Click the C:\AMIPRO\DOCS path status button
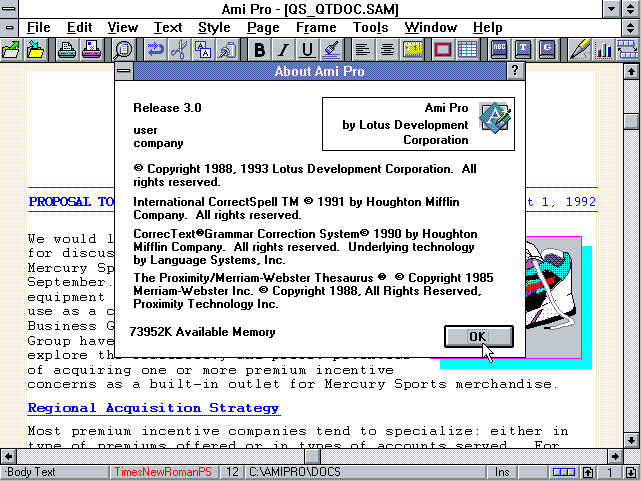 coord(365,472)
